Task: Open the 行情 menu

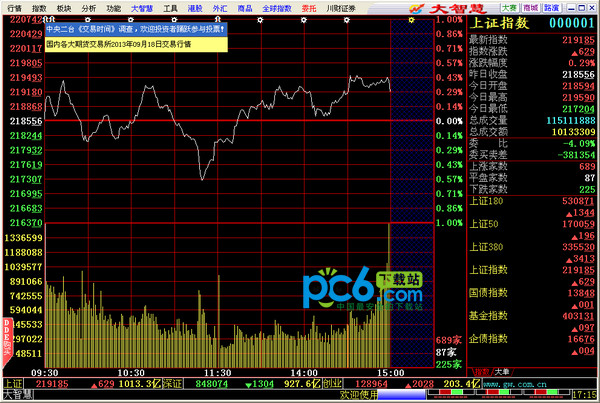Action: (x=15, y=8)
